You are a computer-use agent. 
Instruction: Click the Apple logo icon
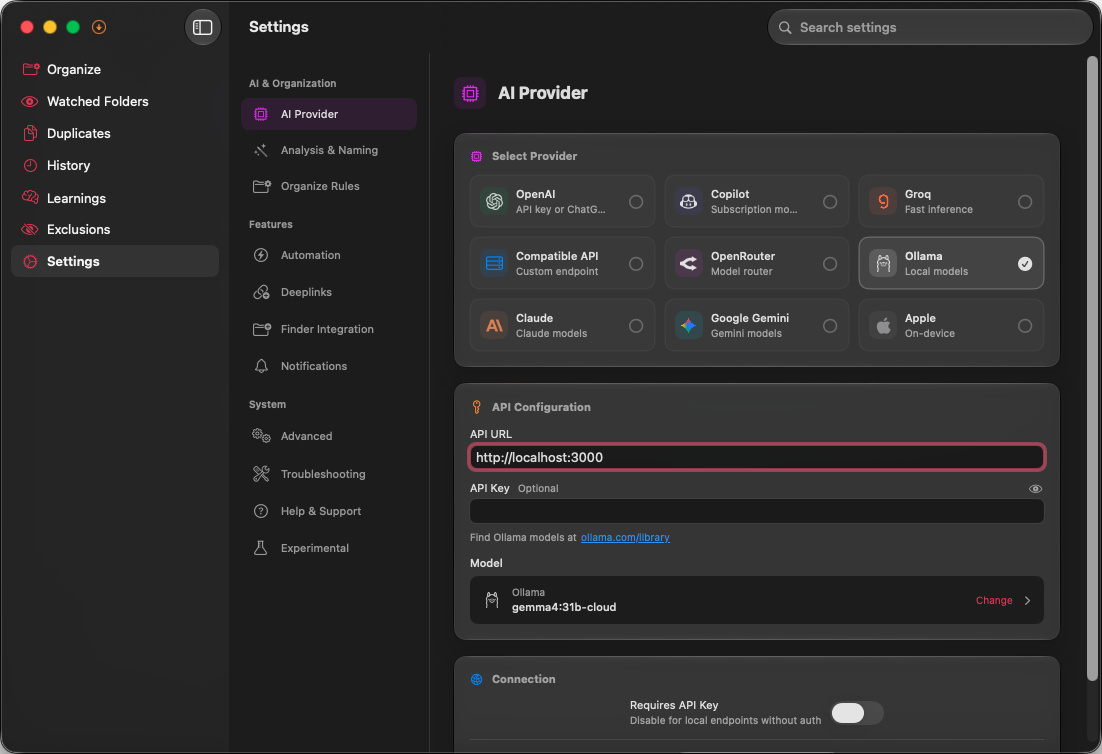pyautogui.click(x=883, y=325)
